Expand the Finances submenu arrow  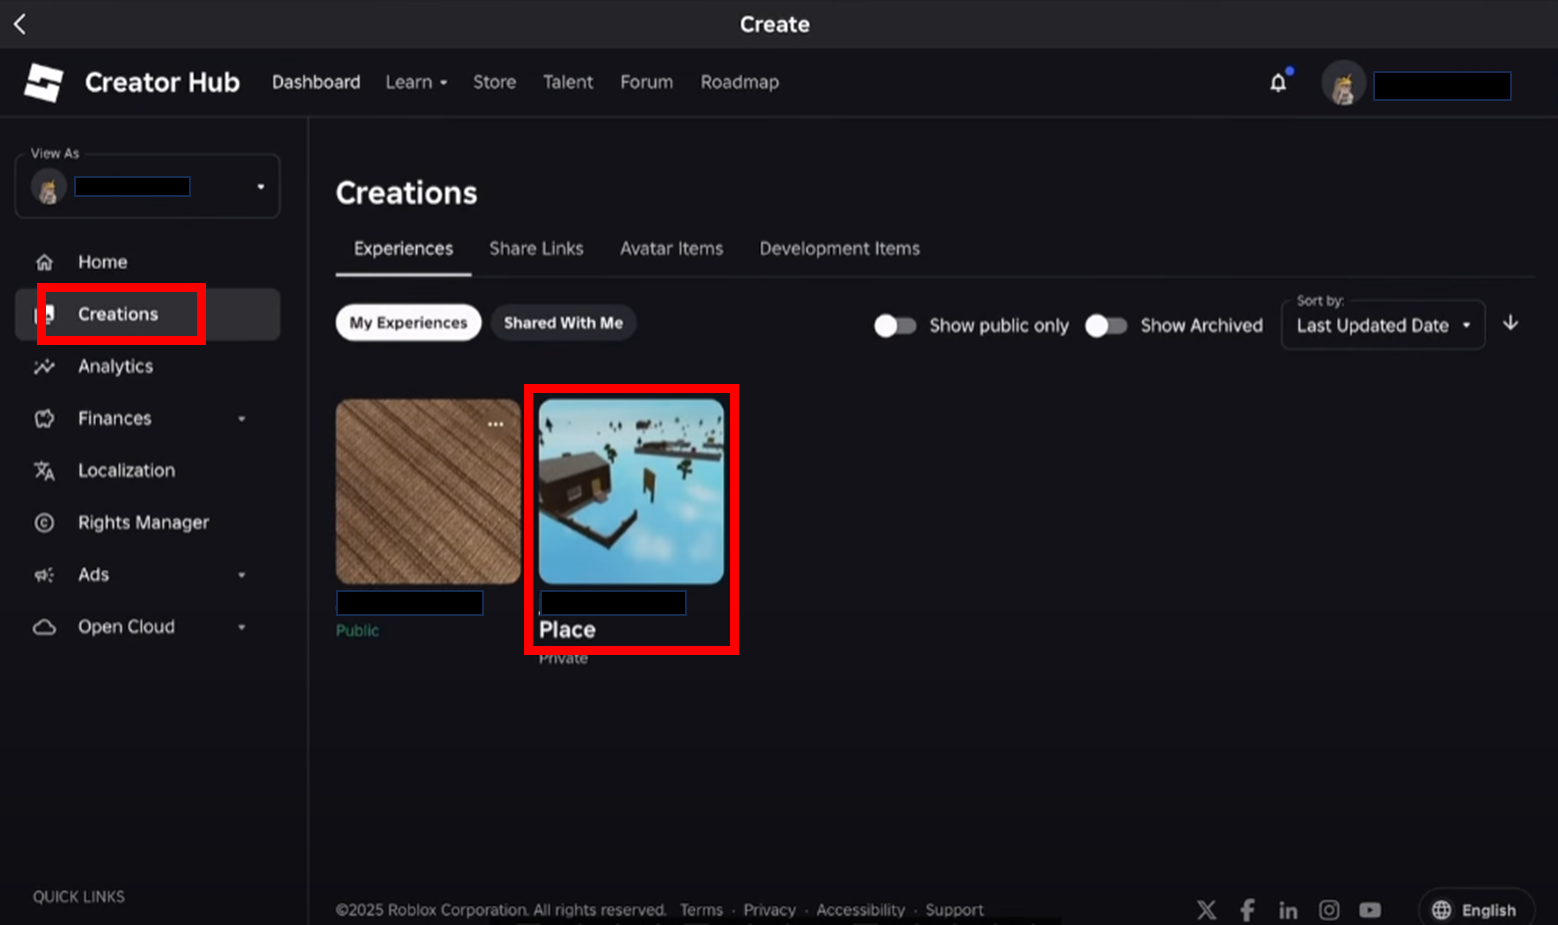tap(241, 419)
